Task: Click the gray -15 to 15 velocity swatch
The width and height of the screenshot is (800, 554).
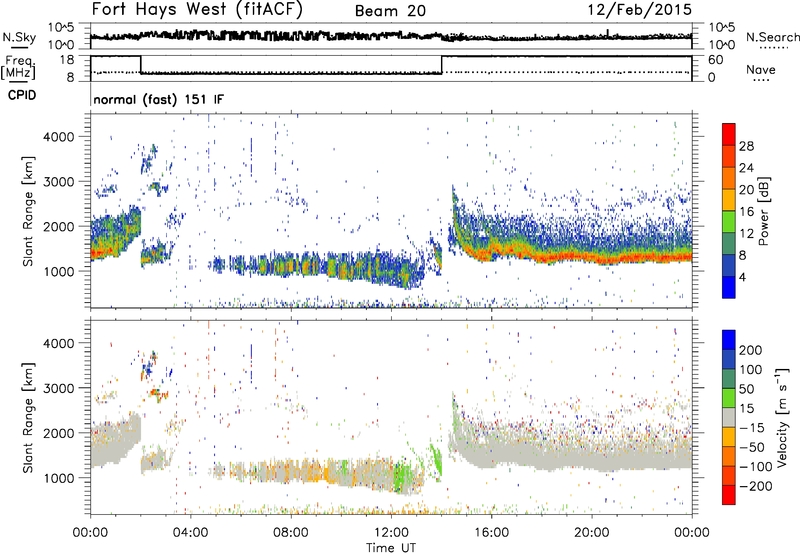Action: [x=729, y=417]
